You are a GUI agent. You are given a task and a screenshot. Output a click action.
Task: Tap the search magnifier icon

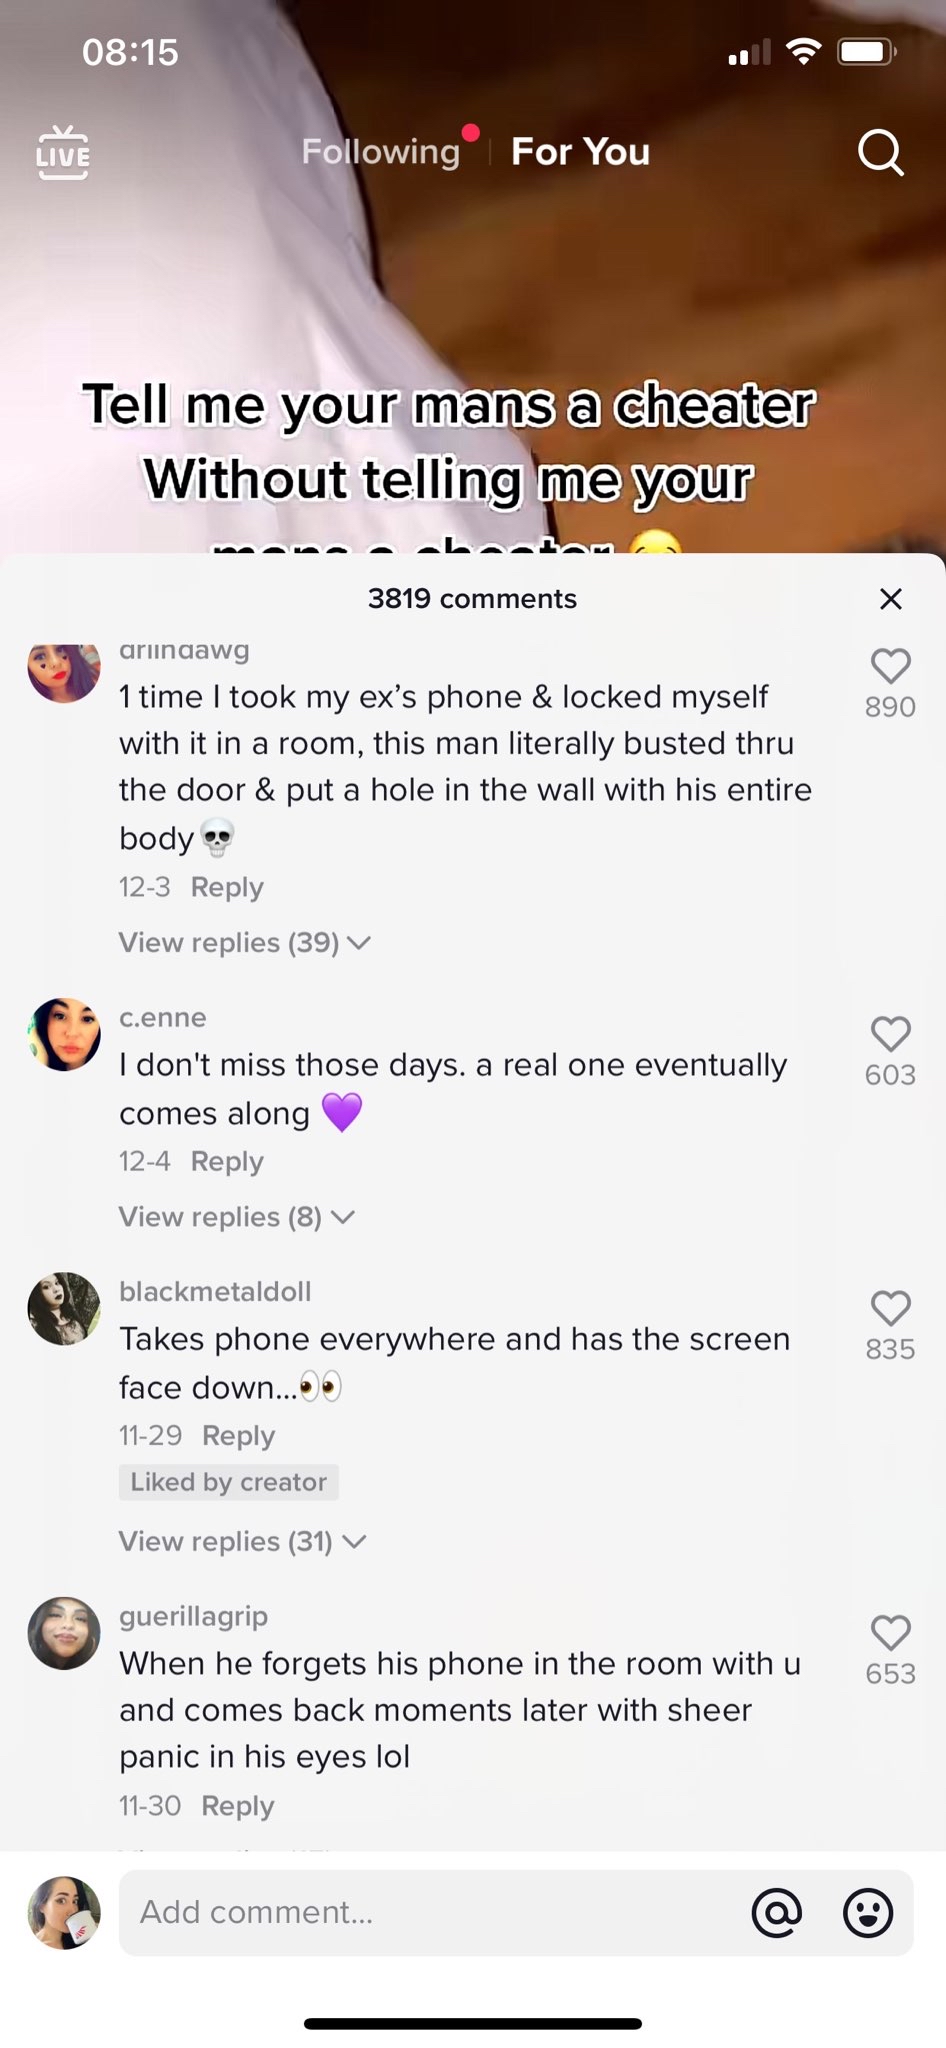click(880, 153)
